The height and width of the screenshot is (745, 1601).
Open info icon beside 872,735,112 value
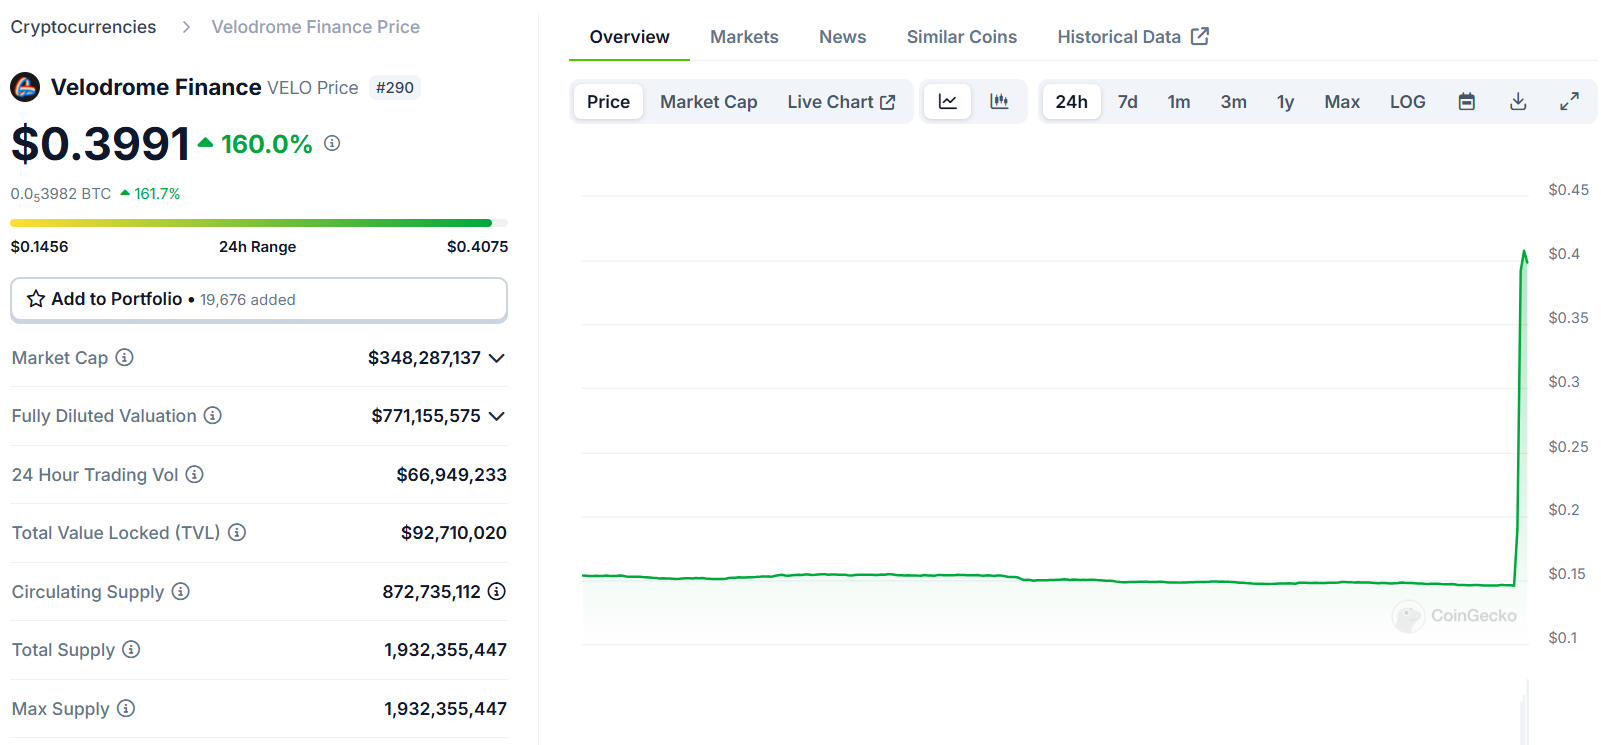[497, 591]
